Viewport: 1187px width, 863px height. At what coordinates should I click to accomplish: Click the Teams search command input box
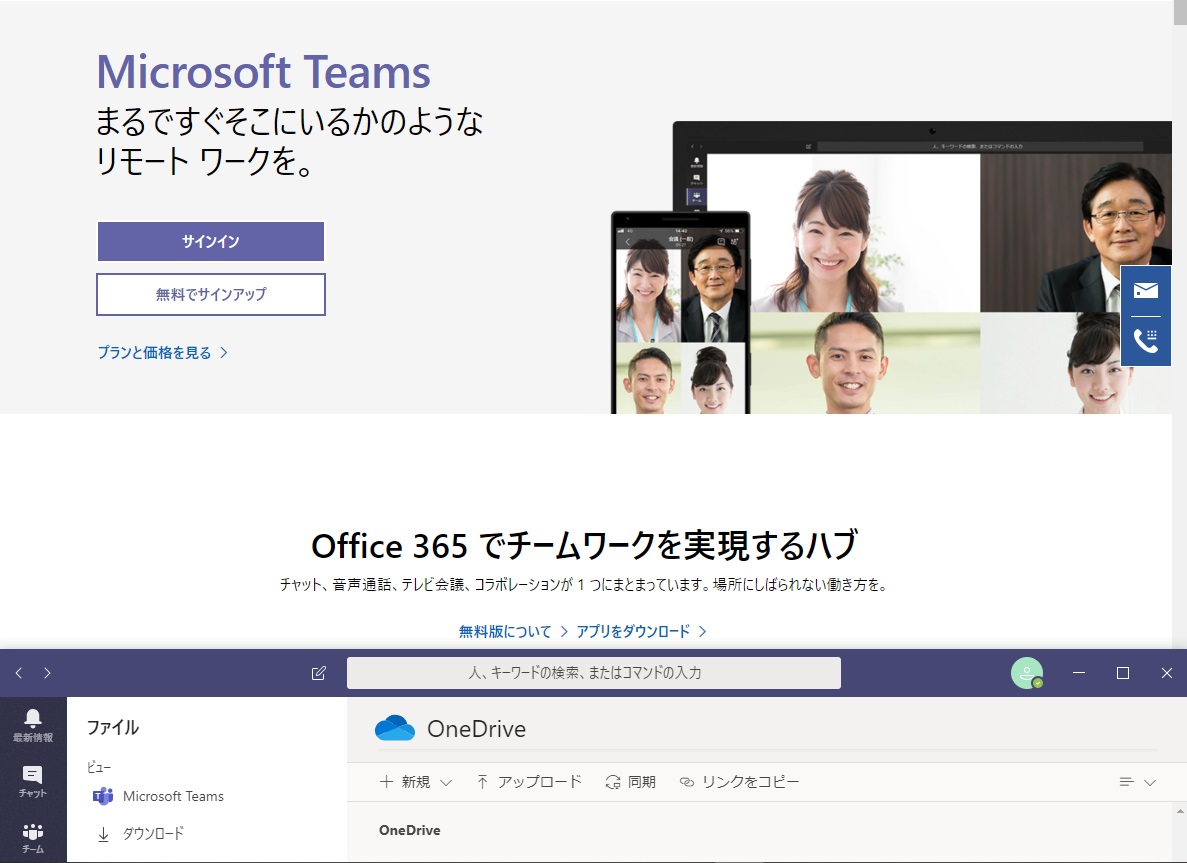click(x=593, y=673)
